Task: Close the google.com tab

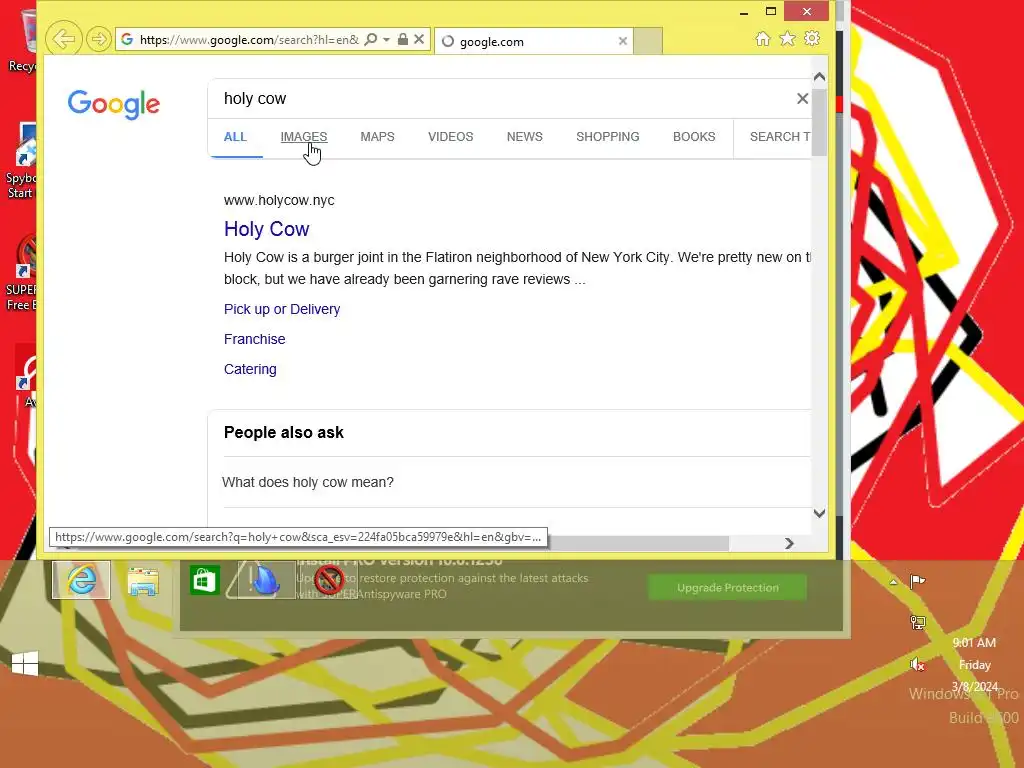Action: 623,41
